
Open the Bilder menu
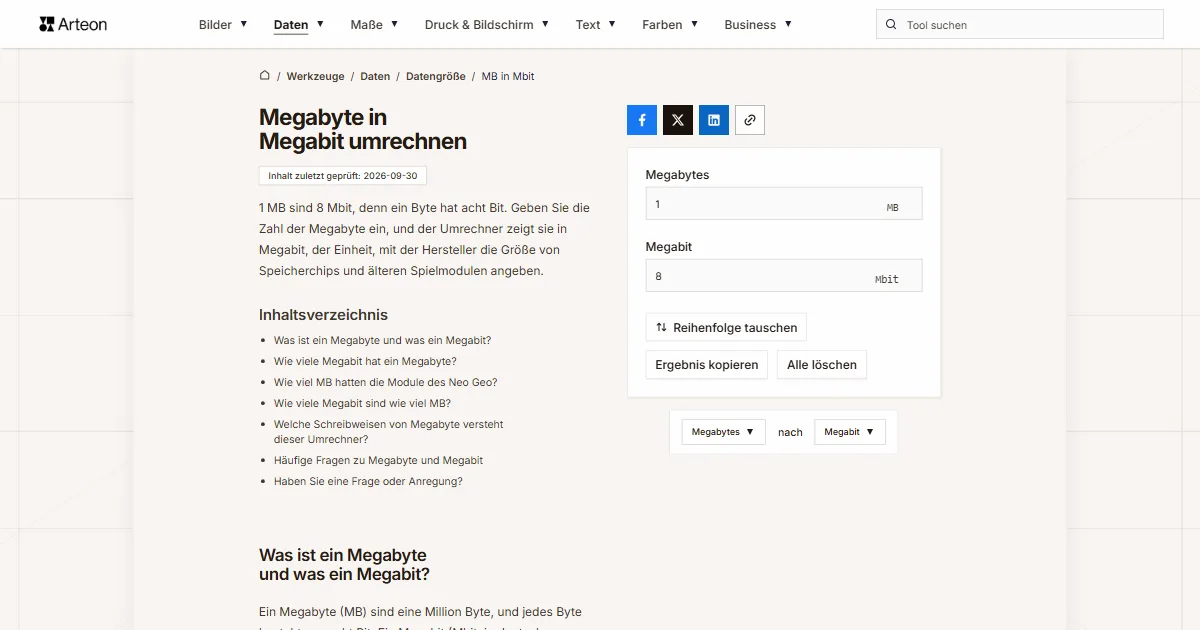tap(223, 25)
